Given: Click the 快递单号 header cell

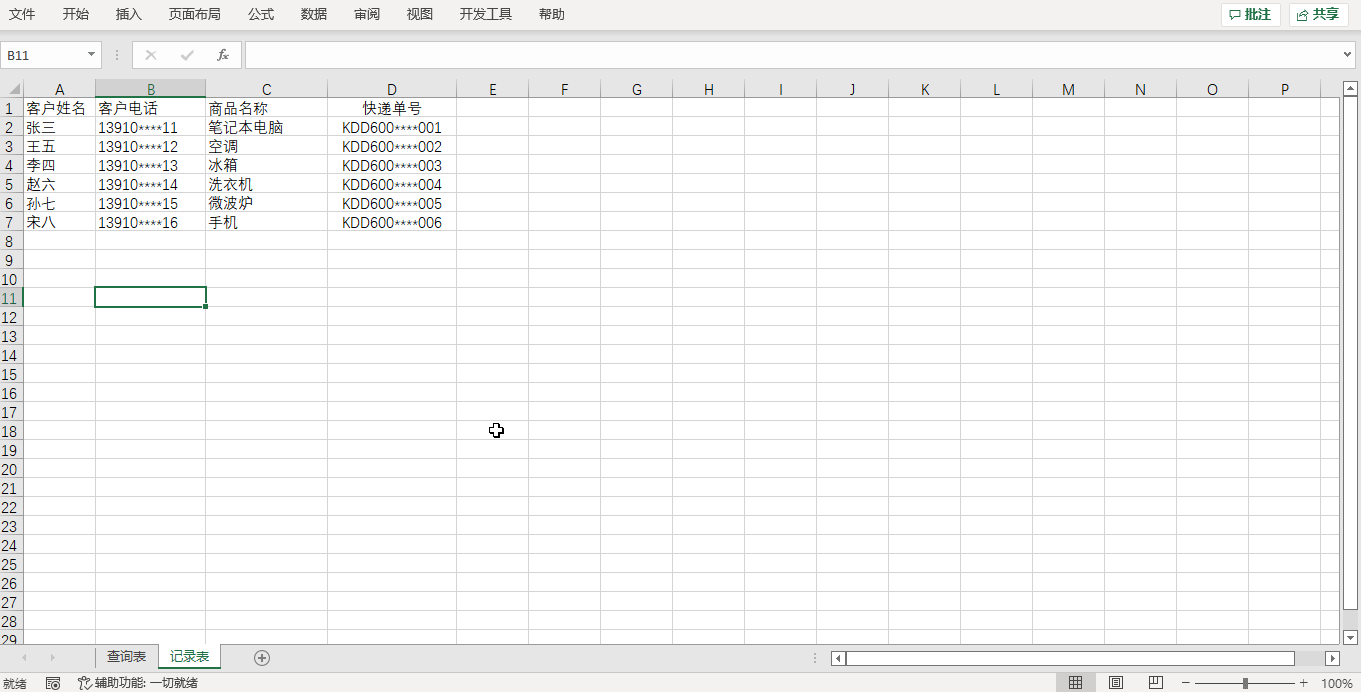Looking at the screenshot, I should (x=392, y=108).
